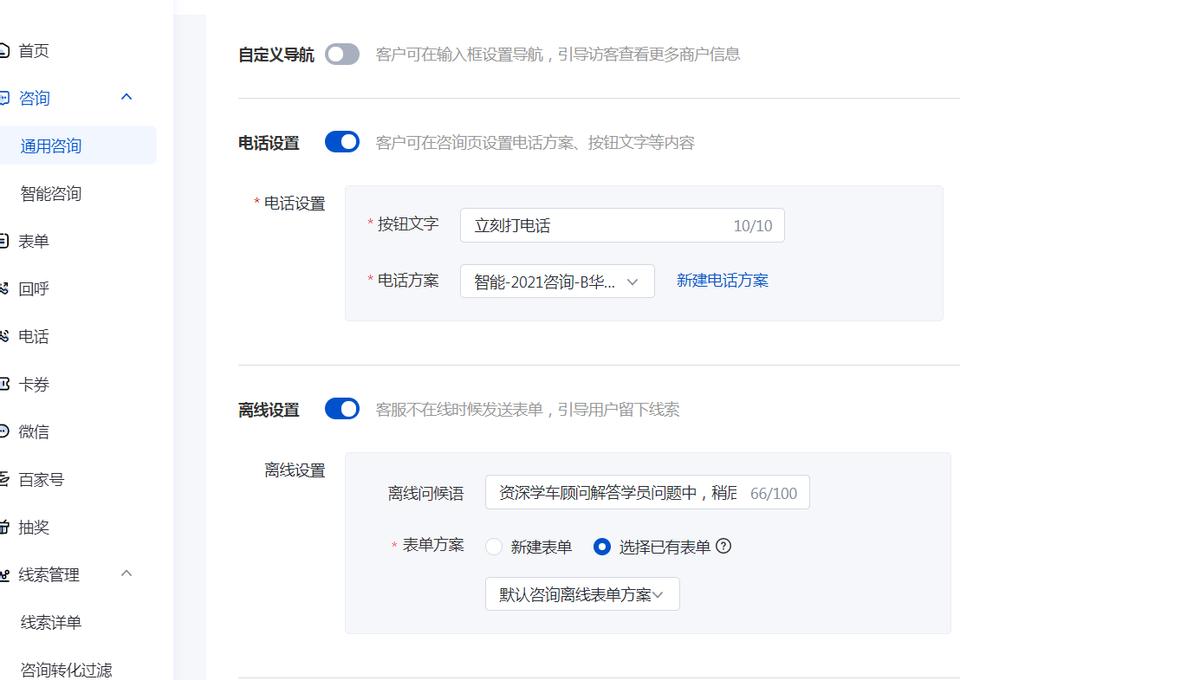The width and height of the screenshot is (1200, 680).
Task: Enable the 自定义导航 toggle switch
Action: (x=342, y=54)
